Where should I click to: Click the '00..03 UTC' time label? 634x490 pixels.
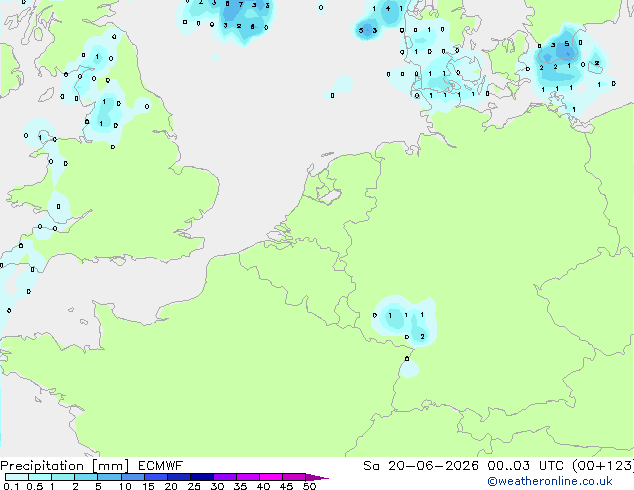pos(525,466)
